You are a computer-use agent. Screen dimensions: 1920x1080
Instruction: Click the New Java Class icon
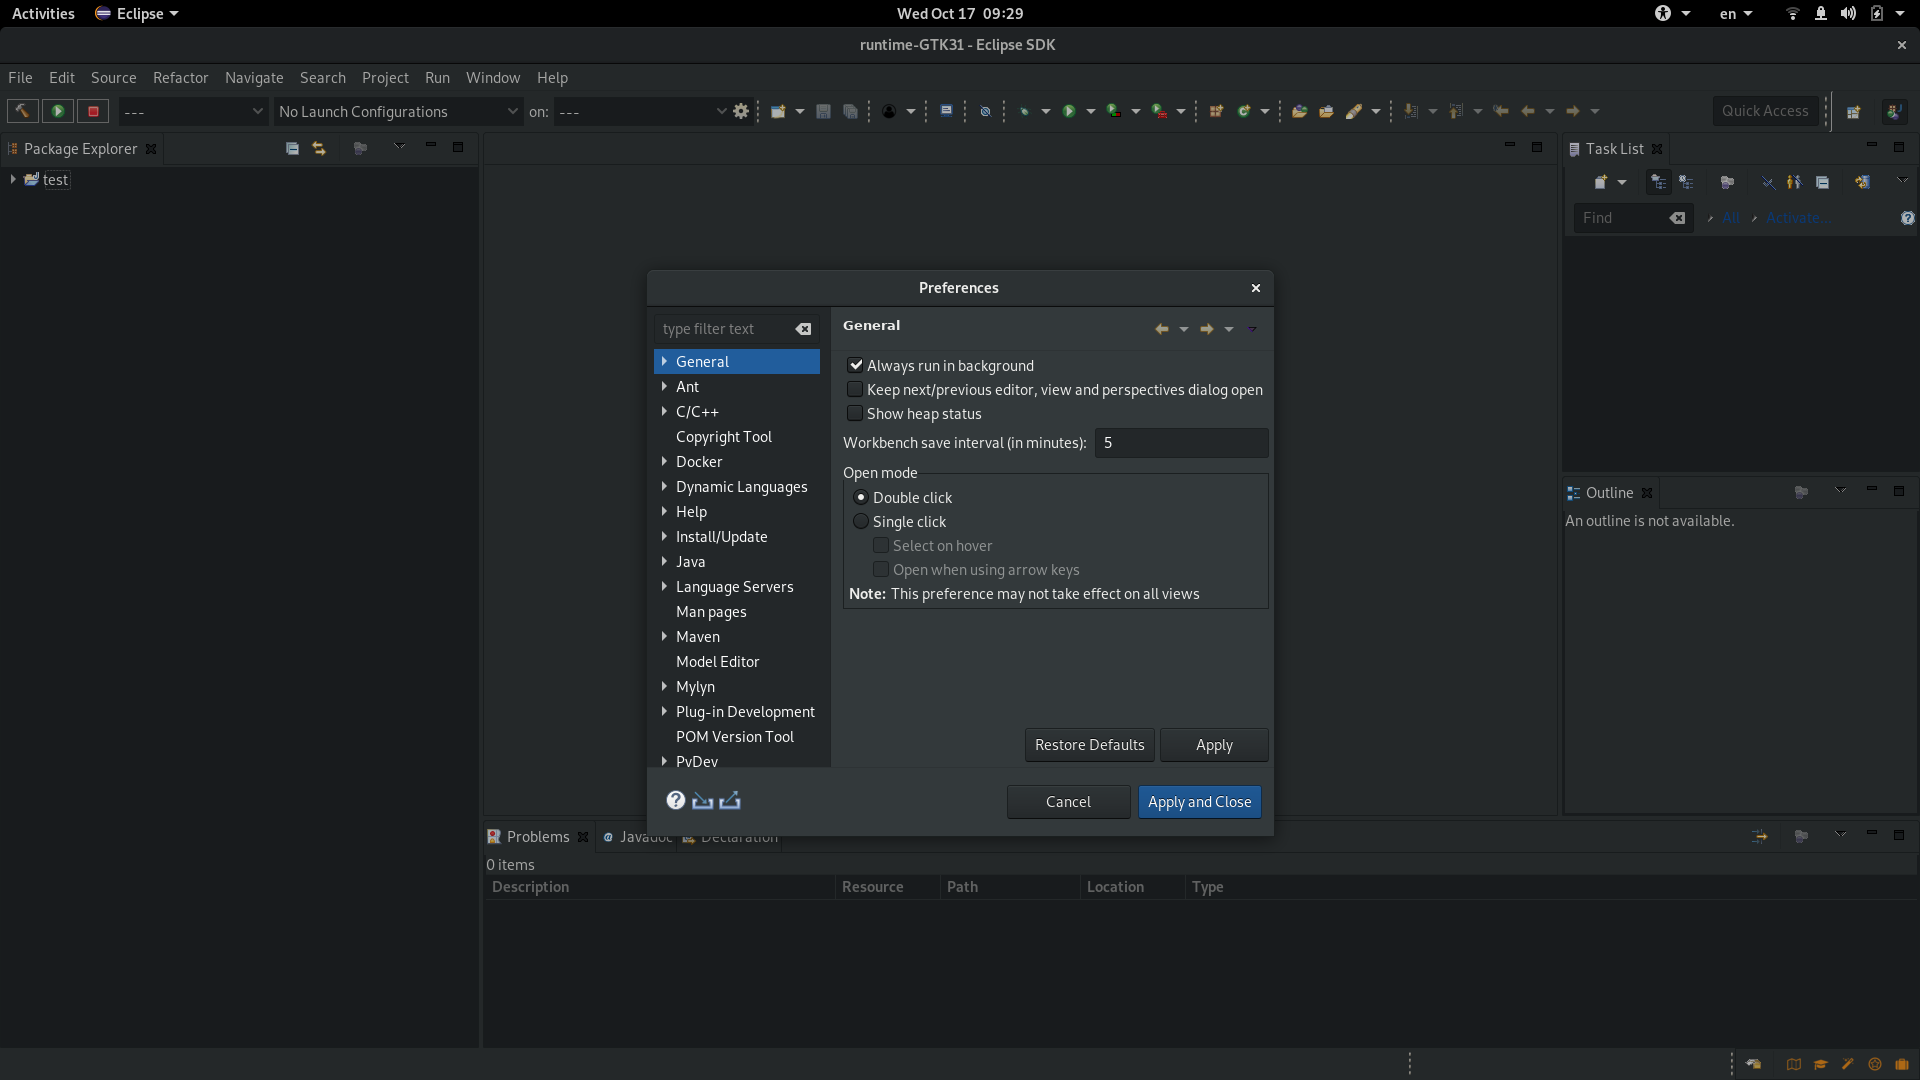1244,111
